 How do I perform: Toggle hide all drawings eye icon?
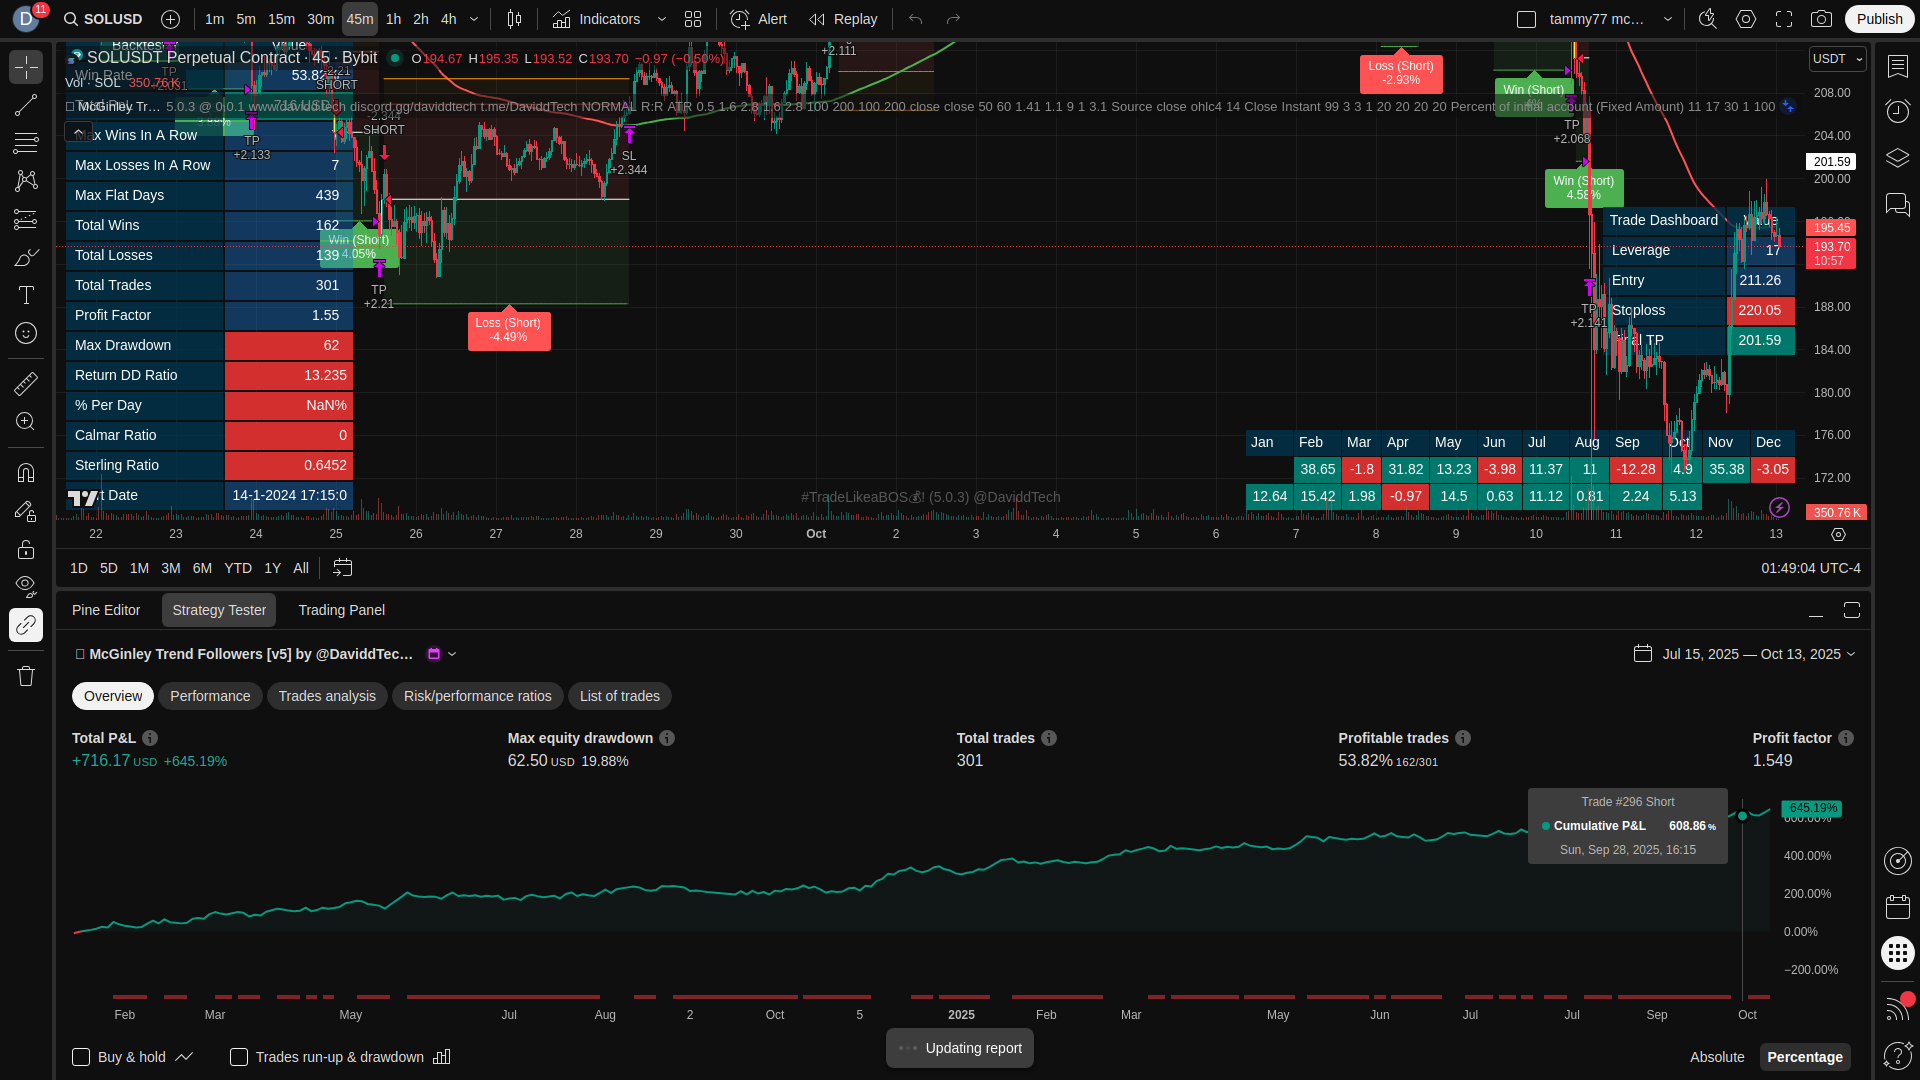(26, 585)
